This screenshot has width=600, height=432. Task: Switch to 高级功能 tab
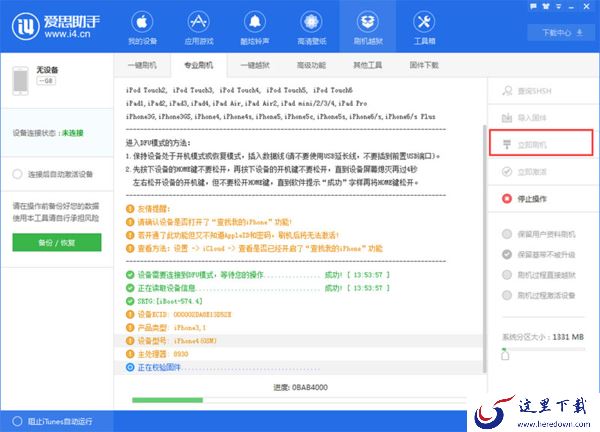[x=311, y=65]
